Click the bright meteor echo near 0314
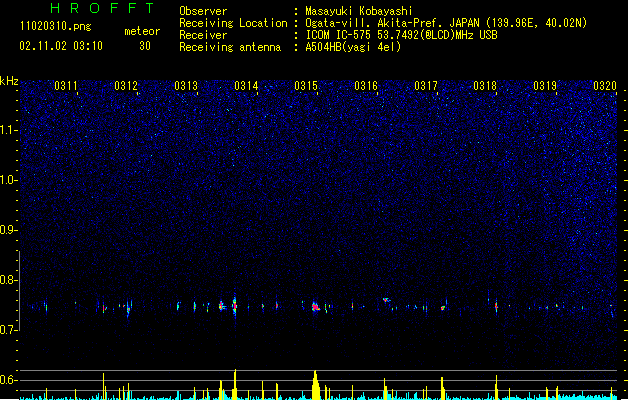This screenshot has width=629, height=400. 235,306
